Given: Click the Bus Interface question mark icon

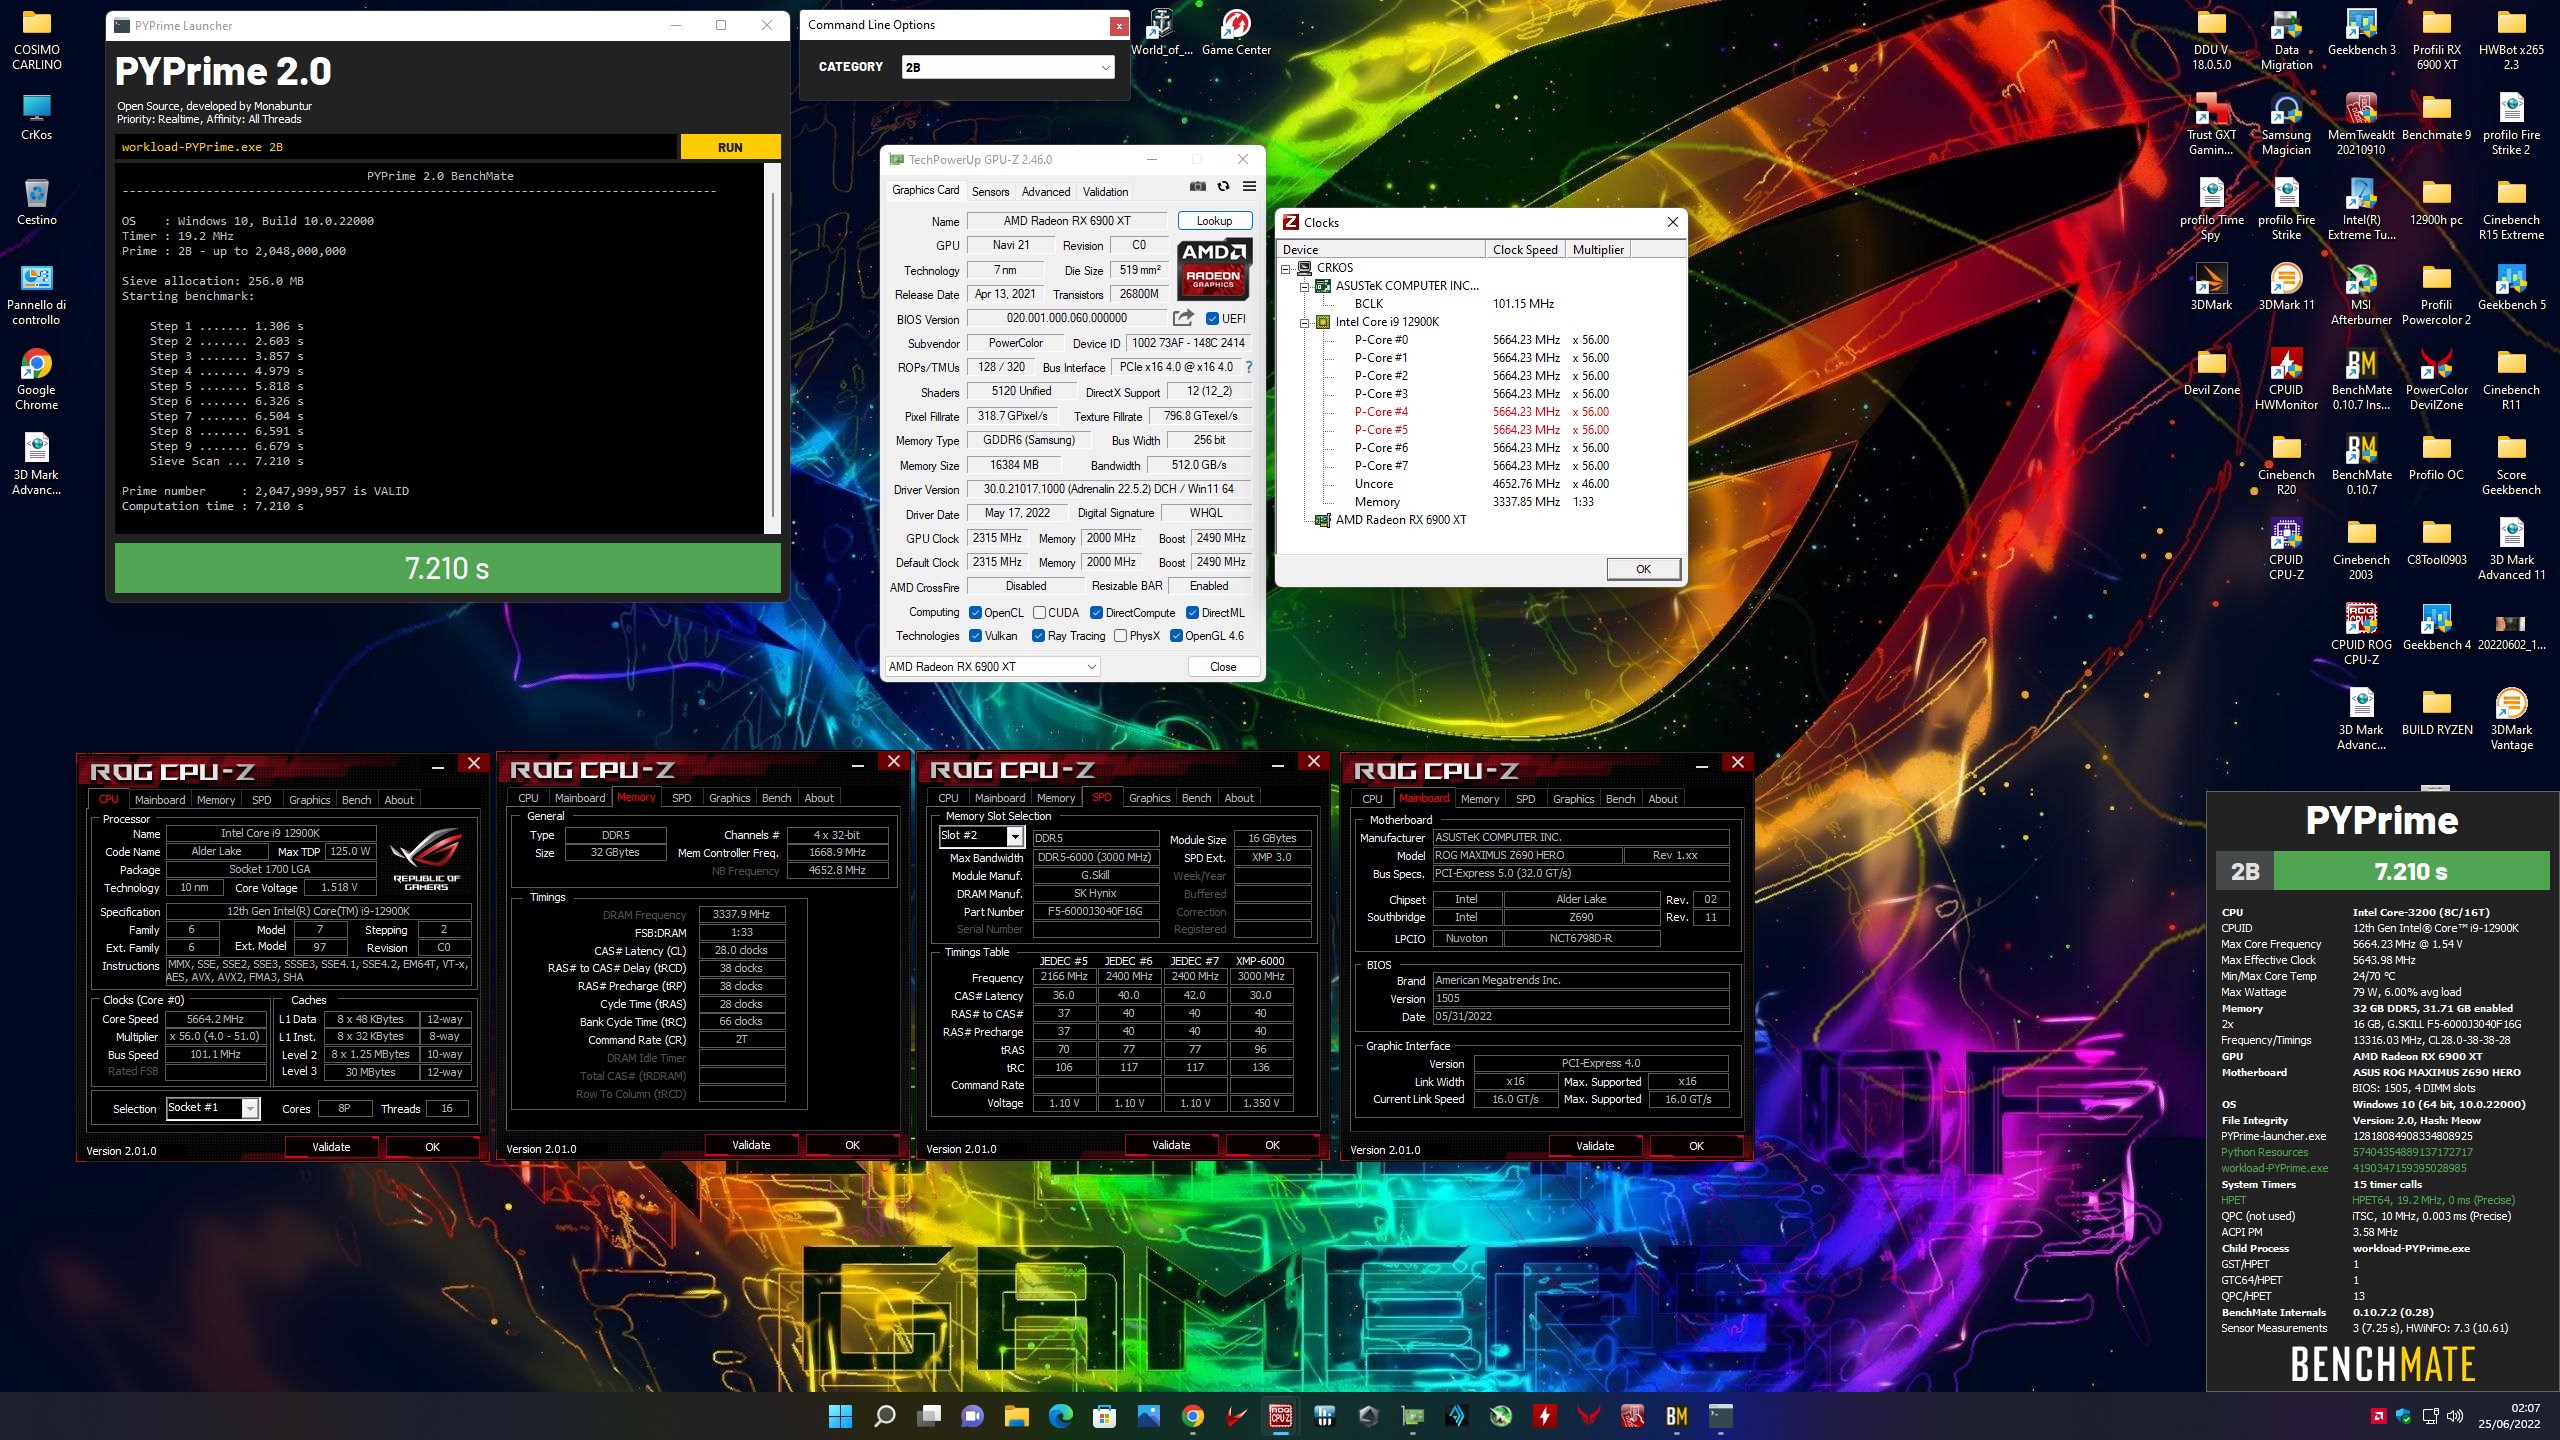Looking at the screenshot, I should (1249, 367).
